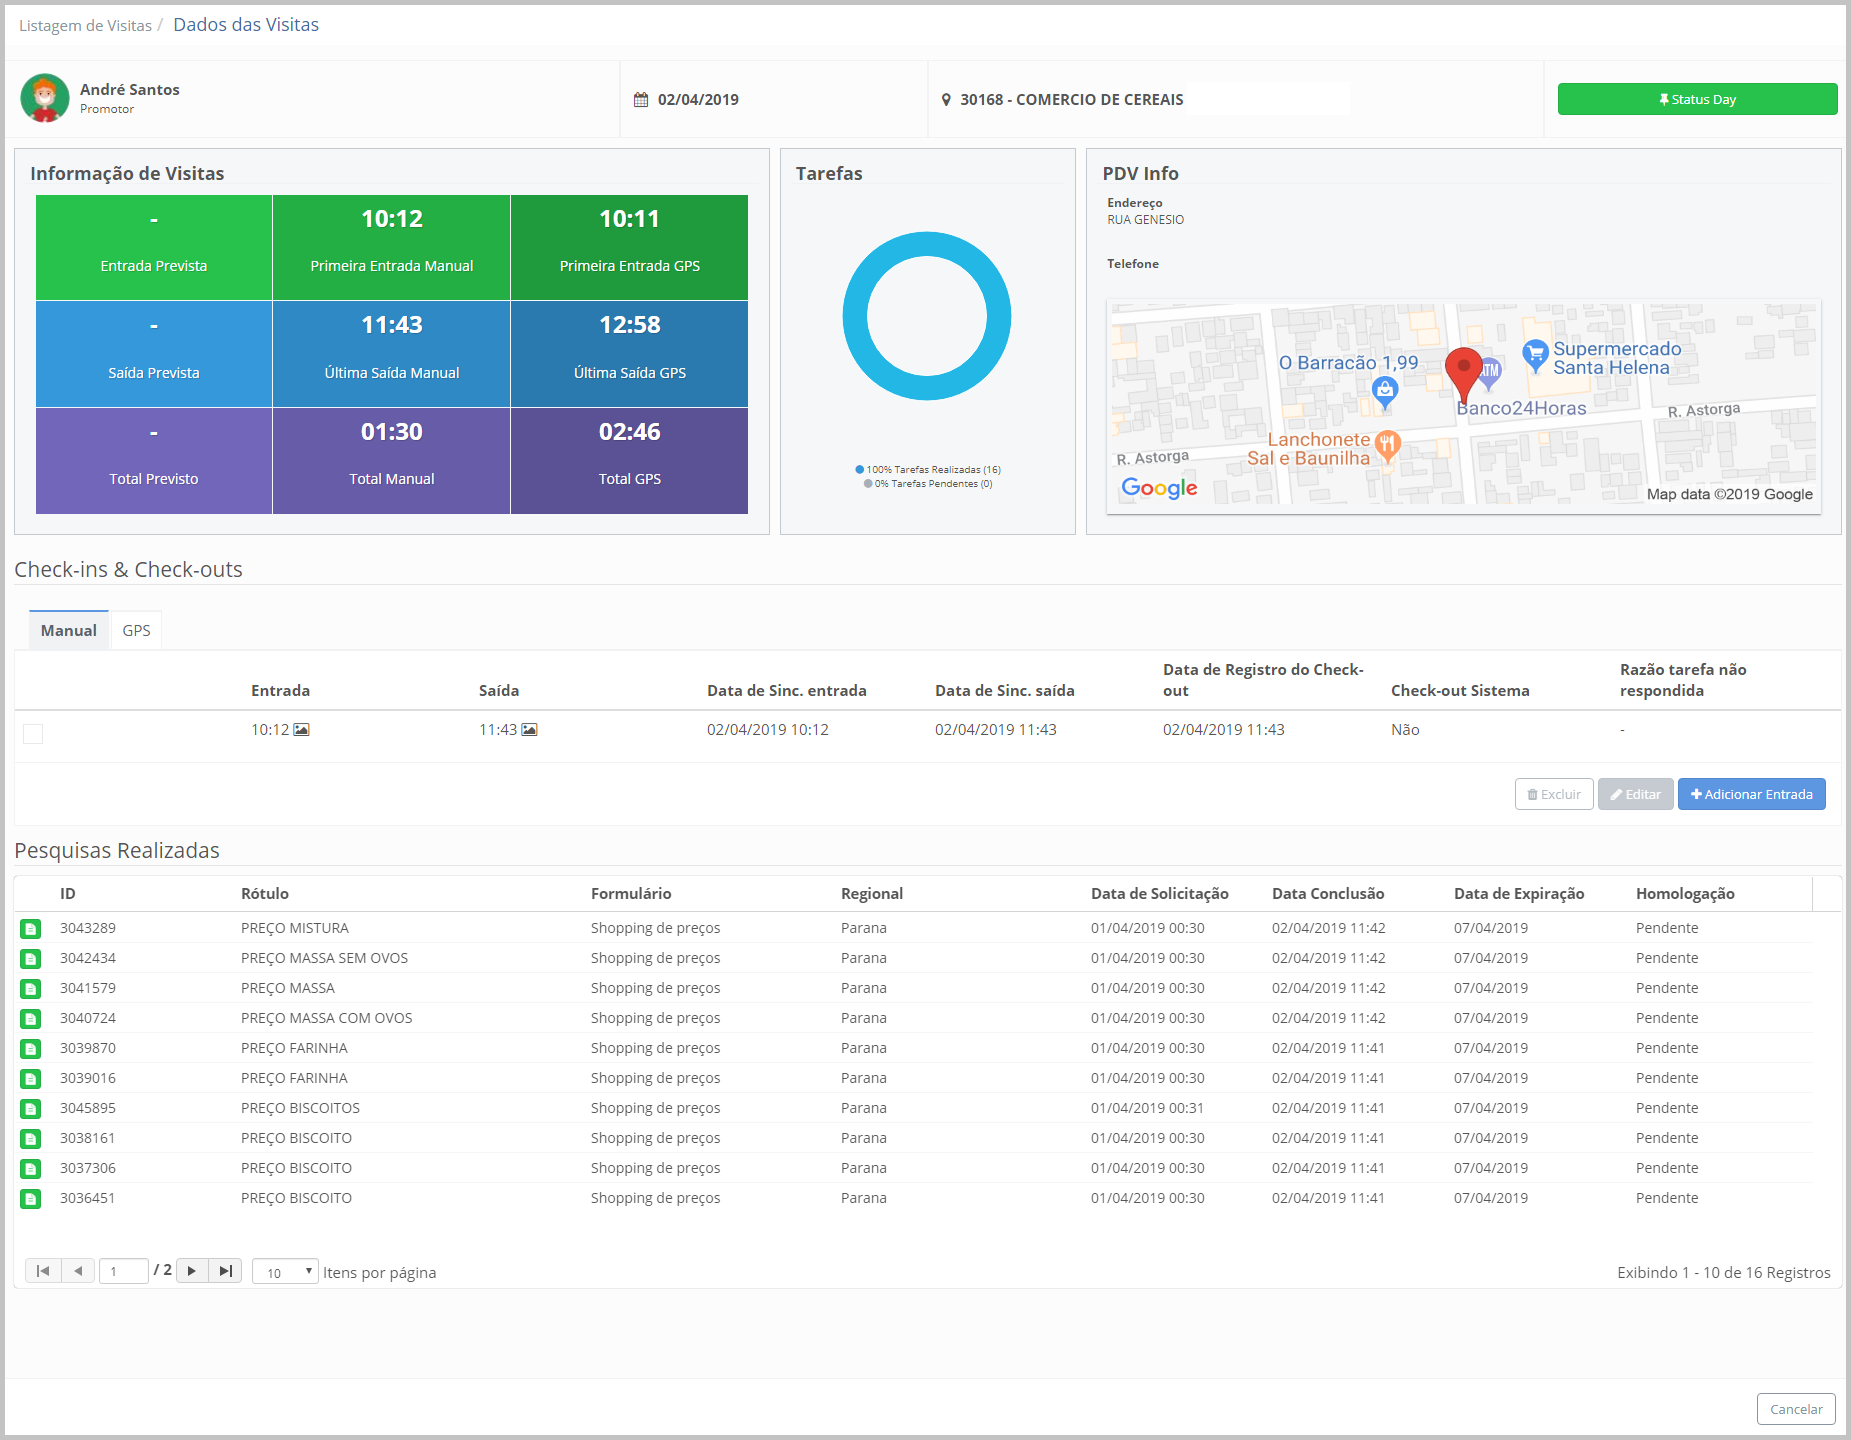Click André Santos promoter avatar
This screenshot has height=1440, width=1851.
(45, 98)
